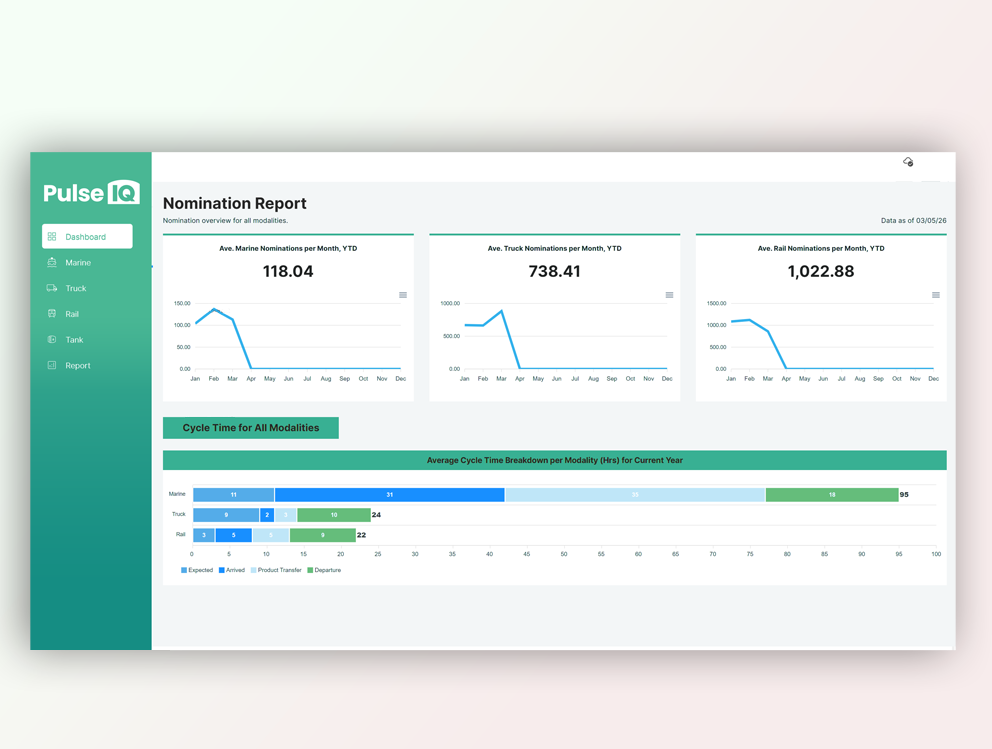Open the Marine nominations chart hamburger menu

click(403, 295)
